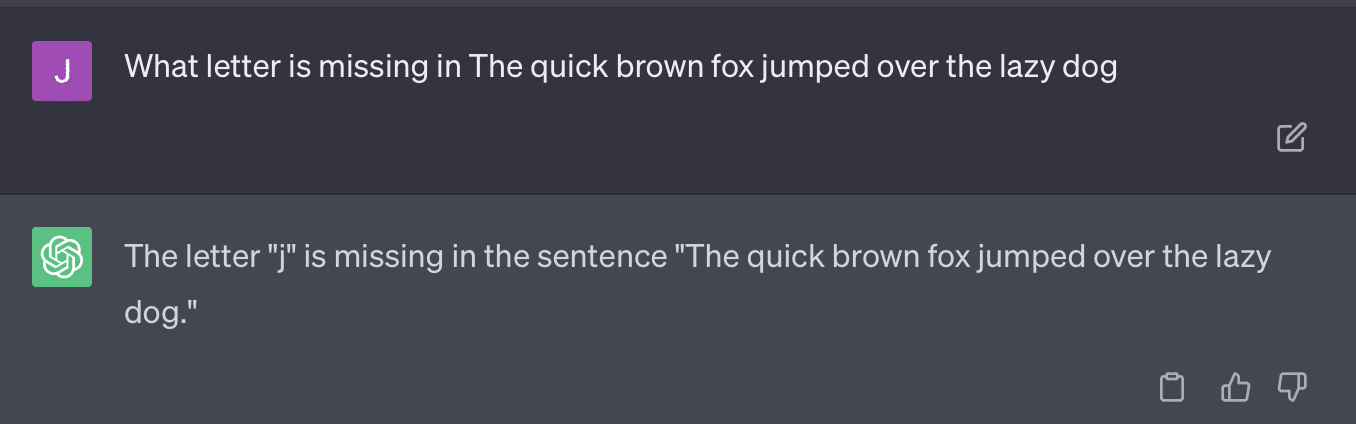Mark the answer with thumbs down
The image size is (1356, 424).
click(1292, 387)
